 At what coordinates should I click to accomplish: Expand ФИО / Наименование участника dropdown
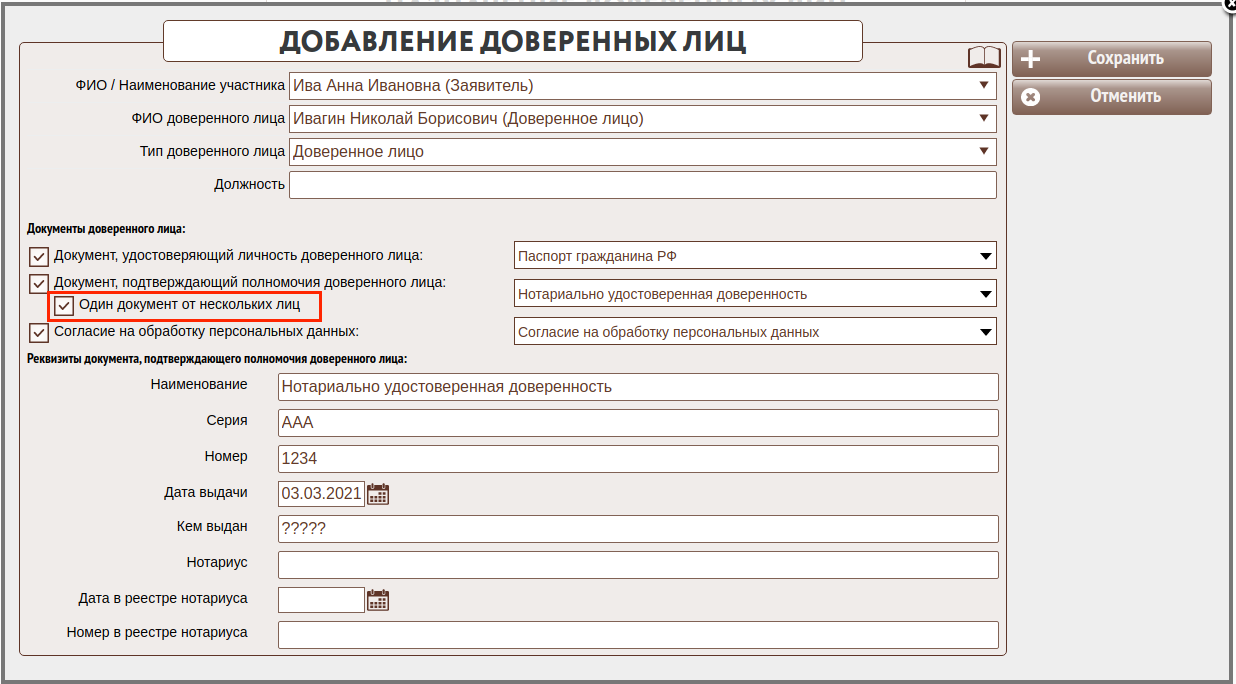(642, 86)
